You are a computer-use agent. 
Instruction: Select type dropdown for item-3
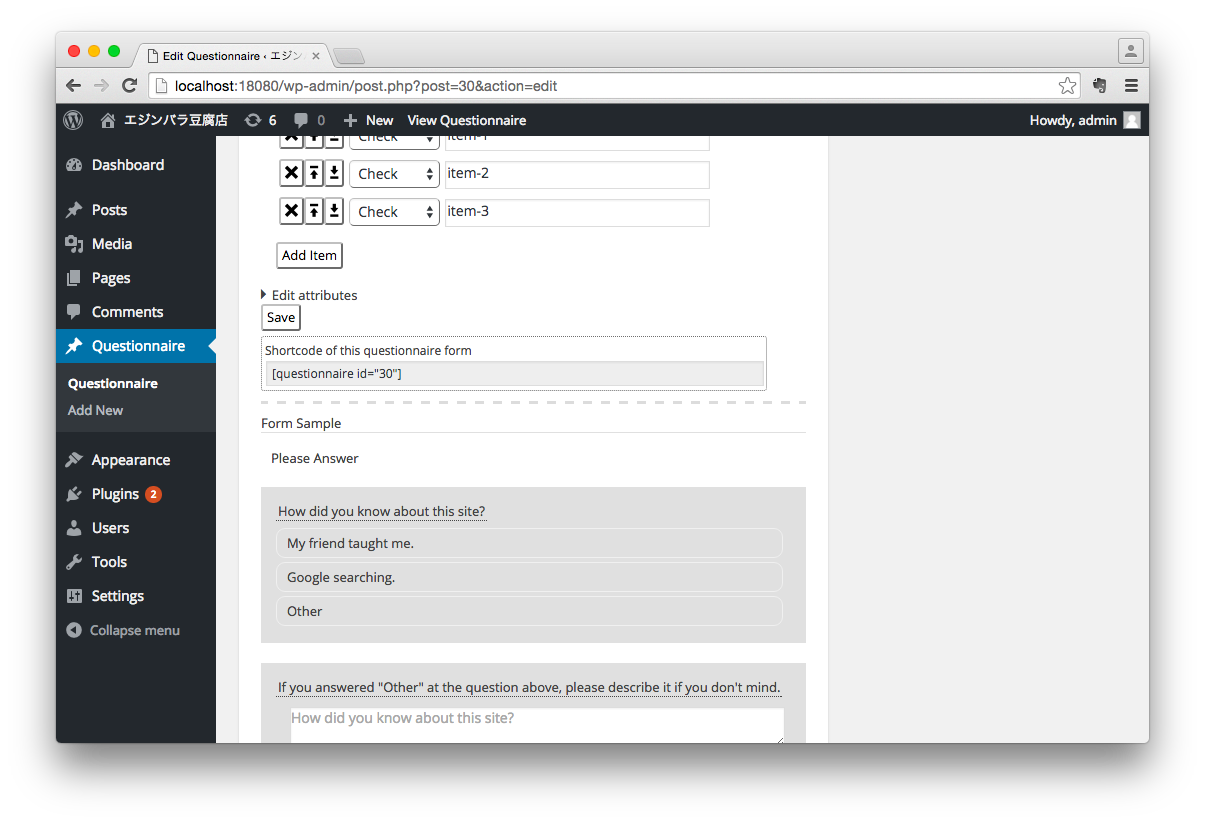pos(394,212)
